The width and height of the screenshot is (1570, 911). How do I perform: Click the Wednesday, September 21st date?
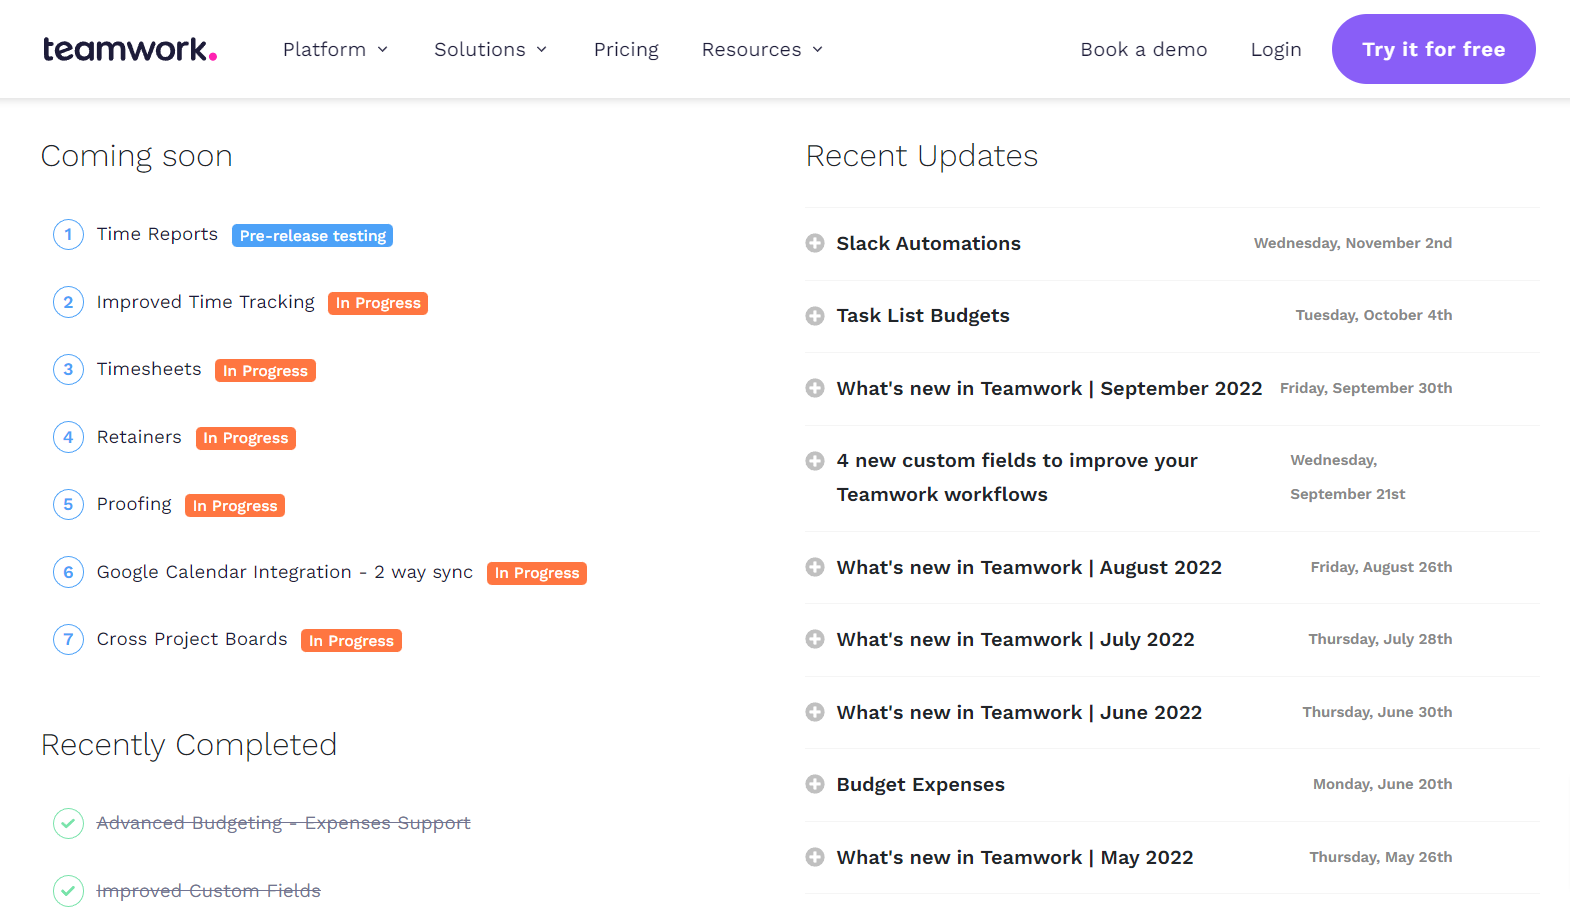pyautogui.click(x=1348, y=477)
